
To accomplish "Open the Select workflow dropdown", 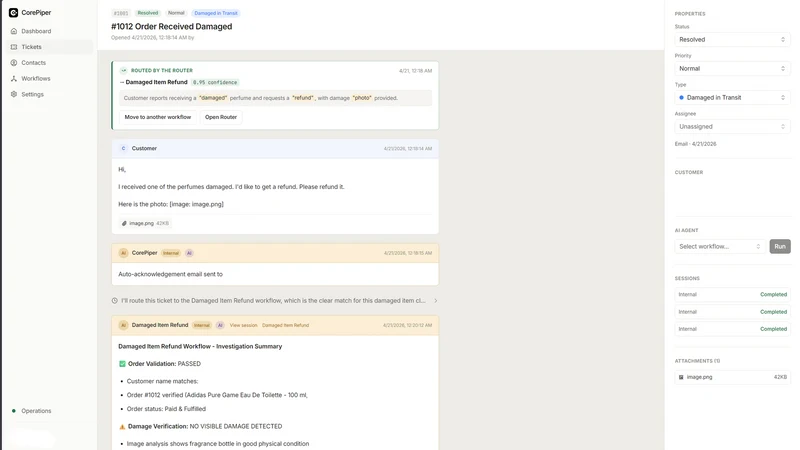I will [x=720, y=246].
